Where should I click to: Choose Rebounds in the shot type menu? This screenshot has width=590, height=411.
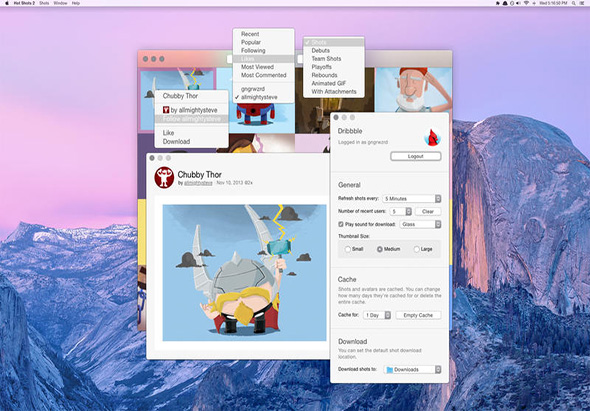[334, 75]
